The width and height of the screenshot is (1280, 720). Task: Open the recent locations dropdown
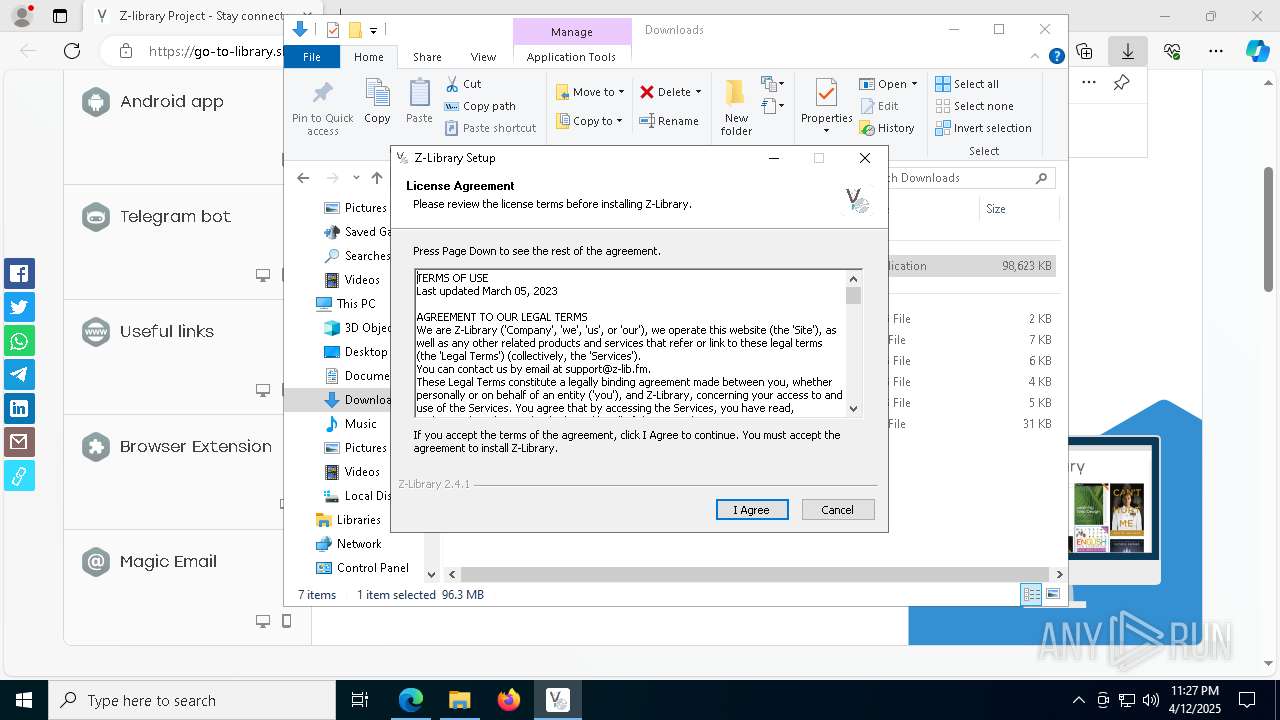356,178
